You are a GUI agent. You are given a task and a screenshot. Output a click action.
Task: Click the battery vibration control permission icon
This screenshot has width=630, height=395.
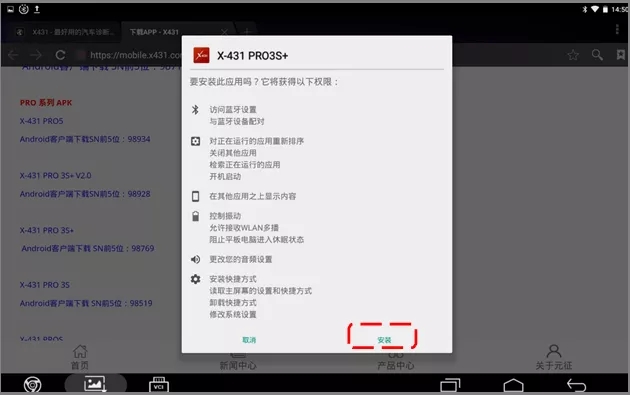(195, 216)
